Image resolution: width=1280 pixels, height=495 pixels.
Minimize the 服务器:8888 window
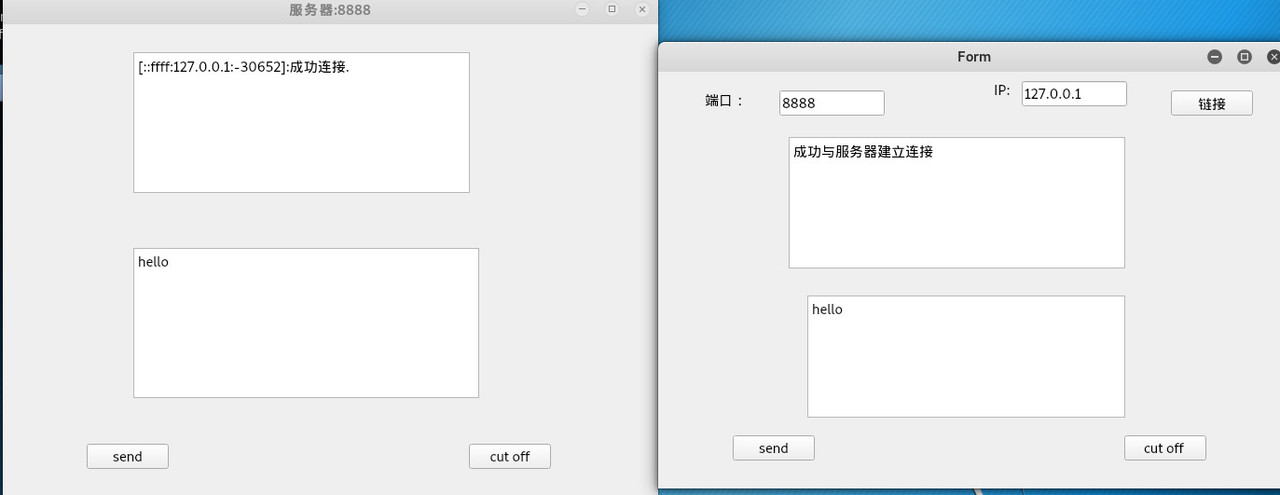[582, 9]
